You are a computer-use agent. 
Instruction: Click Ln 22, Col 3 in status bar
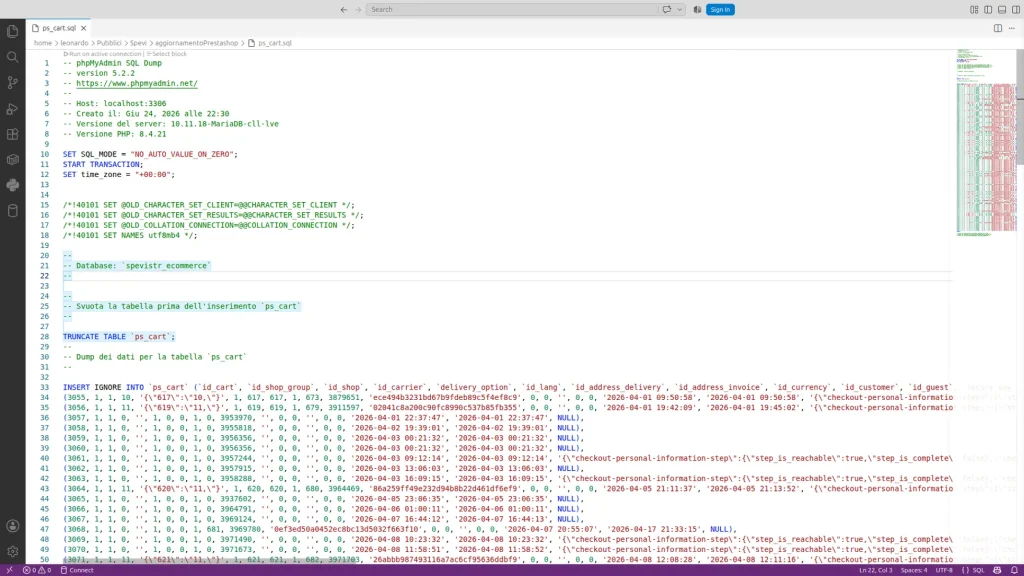[x=876, y=570]
